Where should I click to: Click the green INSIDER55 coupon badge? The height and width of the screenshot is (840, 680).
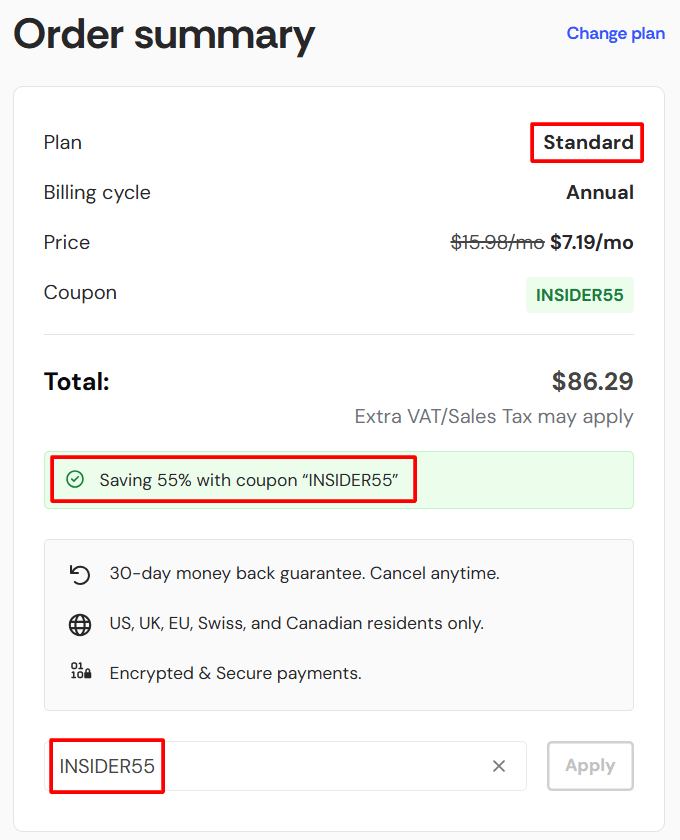(x=580, y=295)
